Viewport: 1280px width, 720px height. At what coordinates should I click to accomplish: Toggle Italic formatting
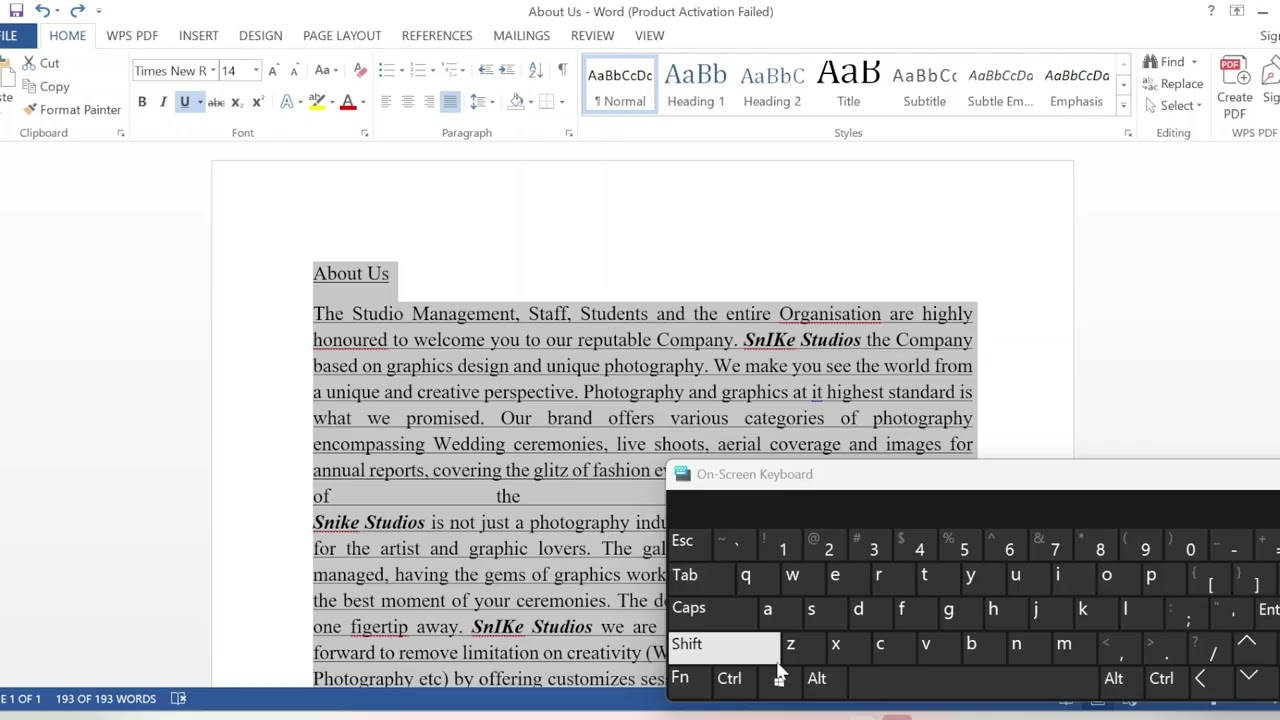(163, 102)
